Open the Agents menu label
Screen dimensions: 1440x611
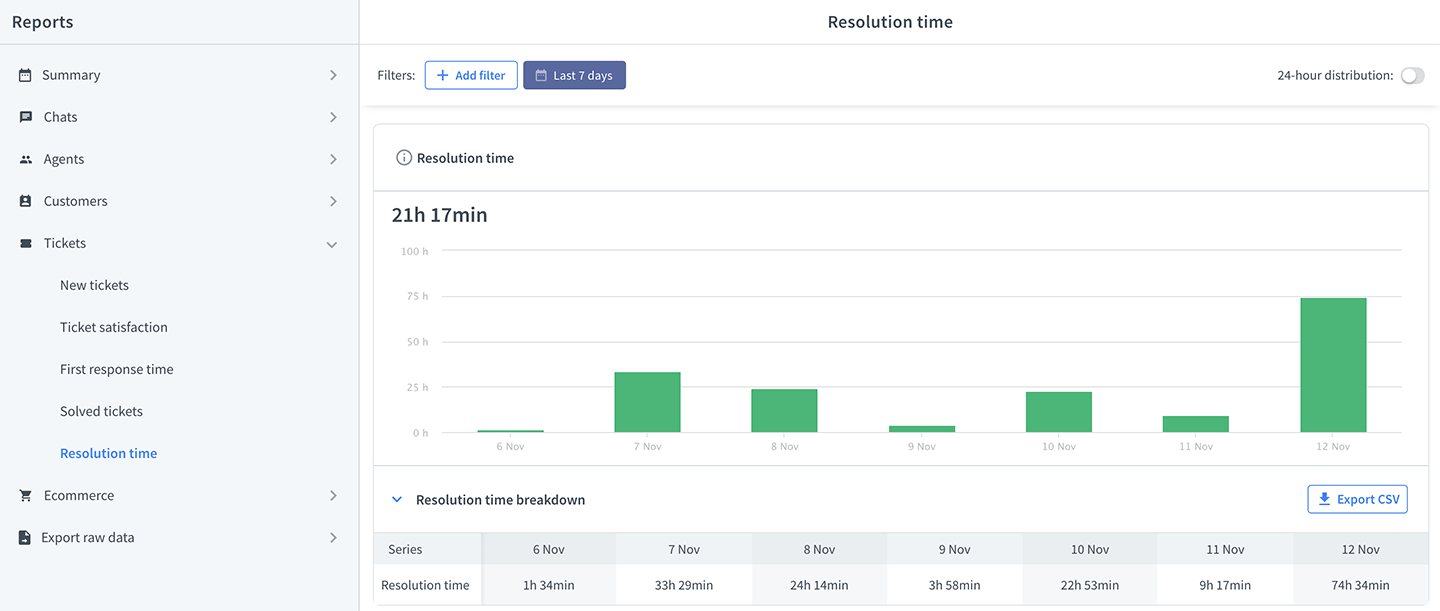coord(64,159)
